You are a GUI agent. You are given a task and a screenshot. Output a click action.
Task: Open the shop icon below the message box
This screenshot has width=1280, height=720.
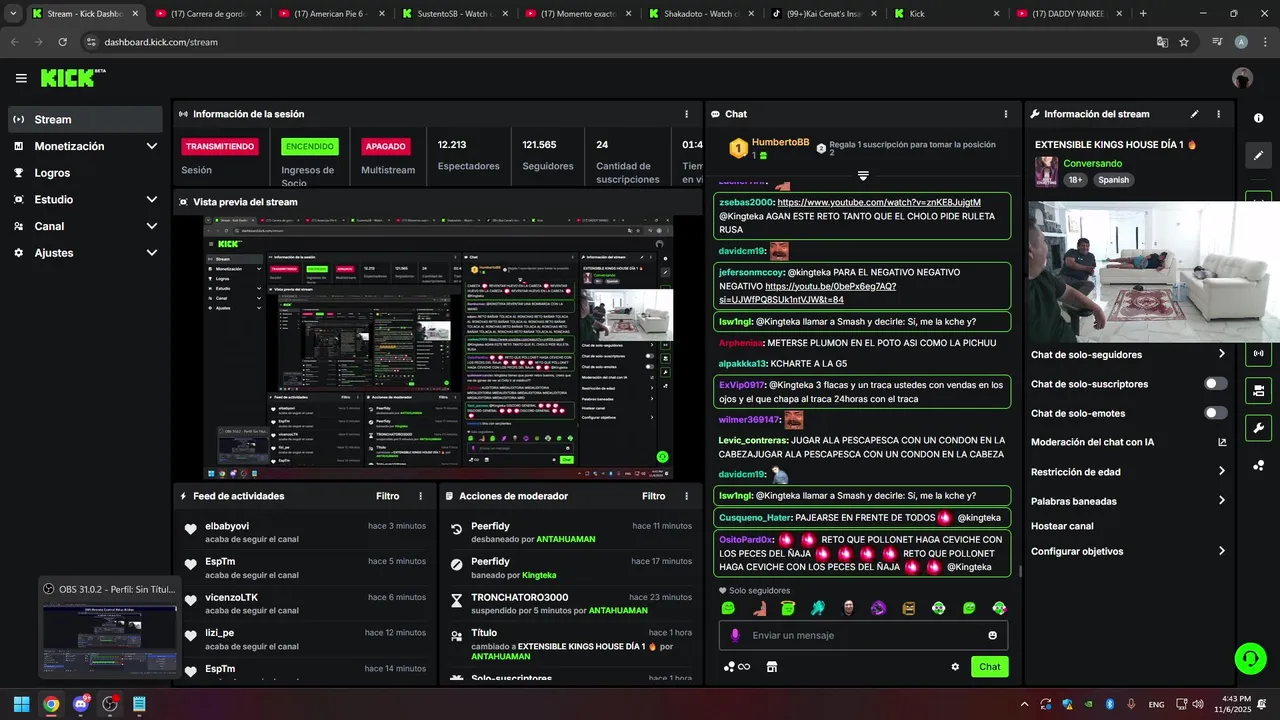tap(771, 667)
